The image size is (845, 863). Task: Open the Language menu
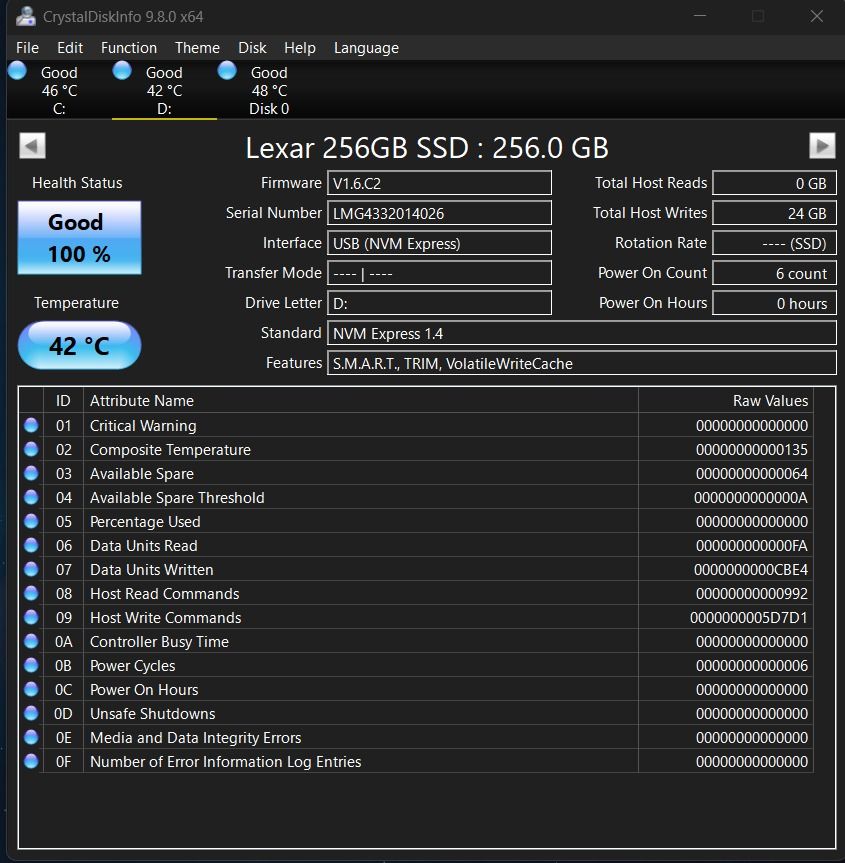366,48
